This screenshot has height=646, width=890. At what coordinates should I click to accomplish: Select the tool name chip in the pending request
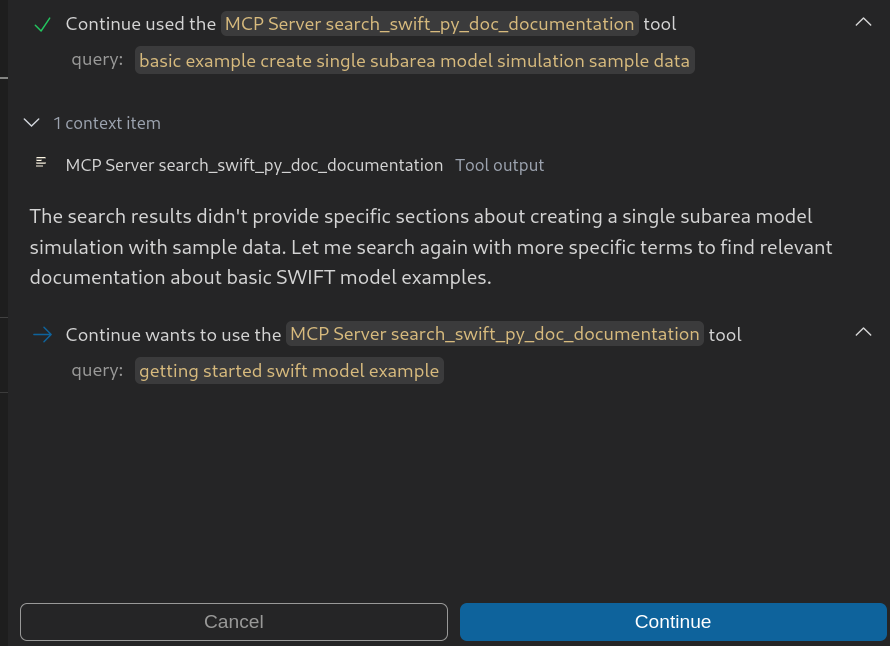click(x=494, y=334)
